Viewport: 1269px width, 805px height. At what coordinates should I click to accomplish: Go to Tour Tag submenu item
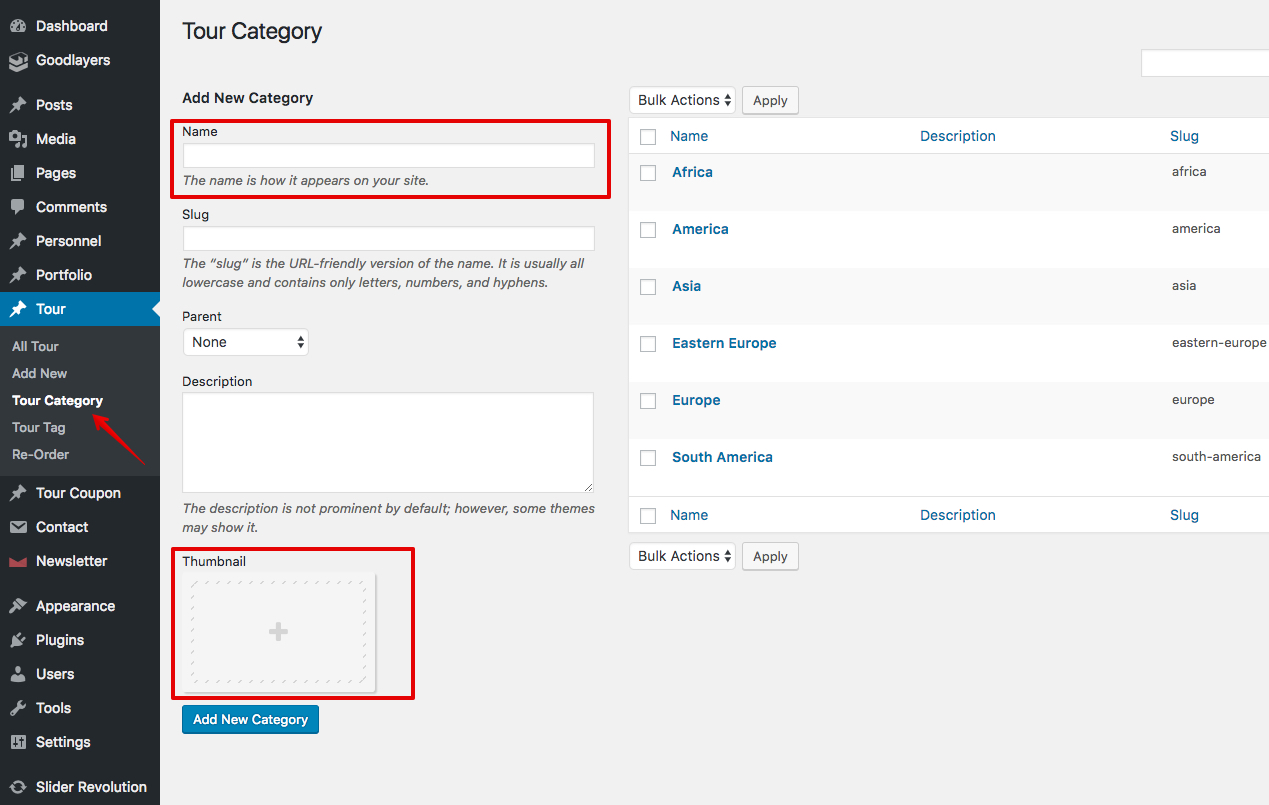point(39,427)
